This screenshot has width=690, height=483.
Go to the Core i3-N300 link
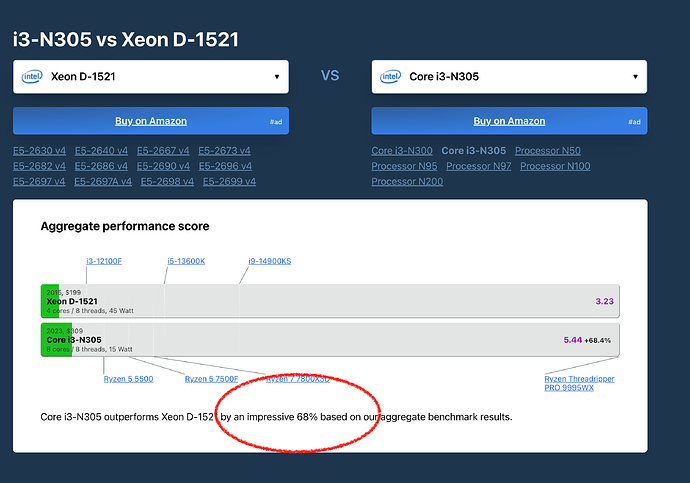coord(402,151)
